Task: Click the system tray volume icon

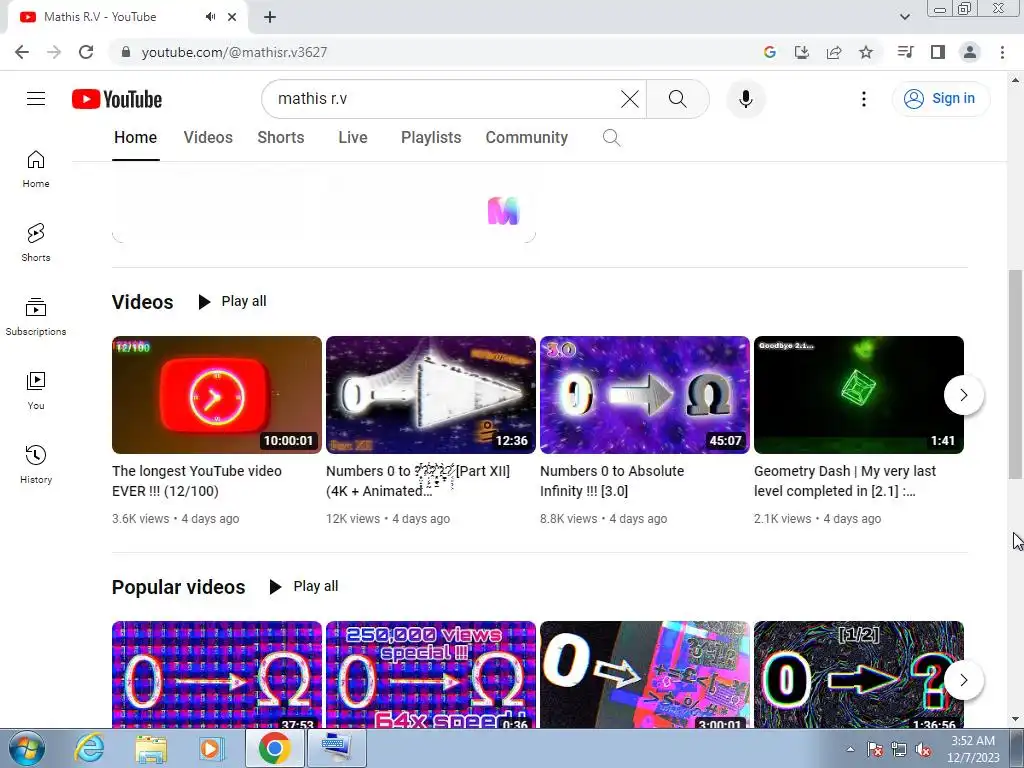Action: tap(923, 750)
